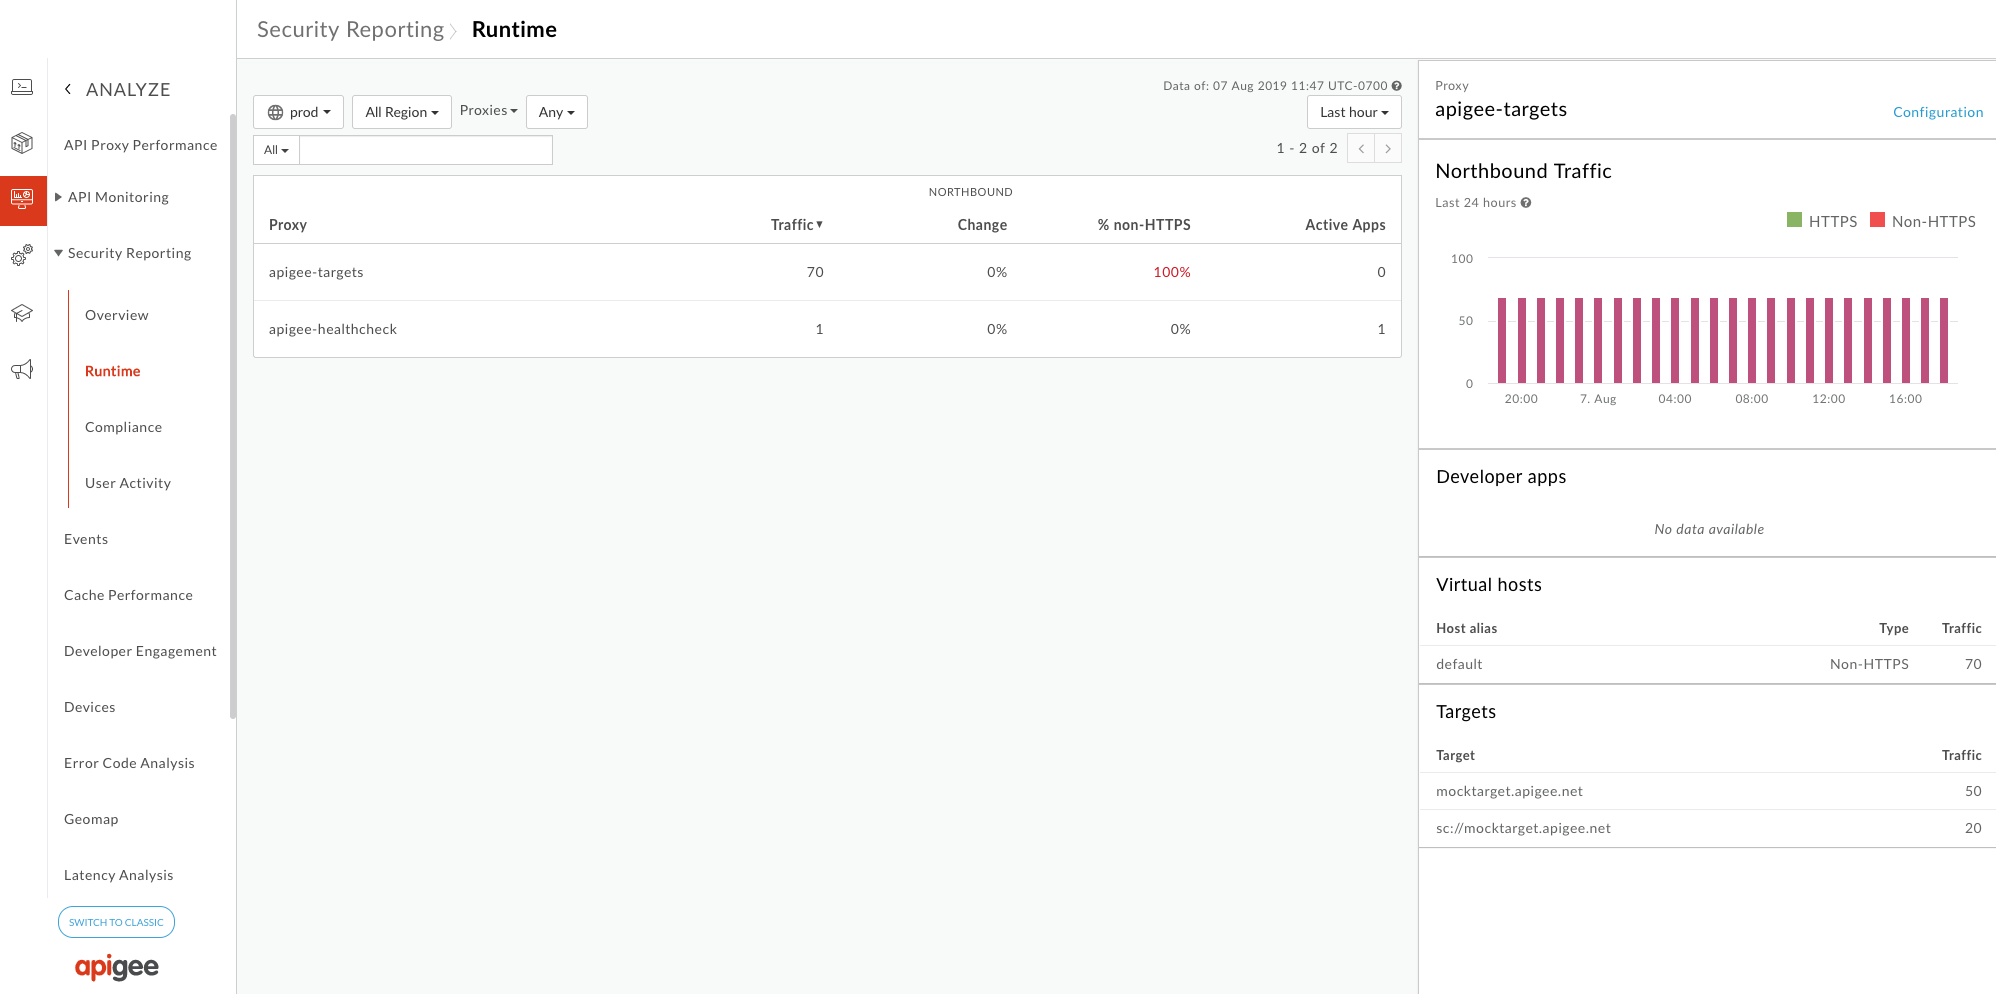Select the apigee-healthcheck proxy row
Image resolution: width=1996 pixels, height=994 pixels.
click(x=827, y=329)
